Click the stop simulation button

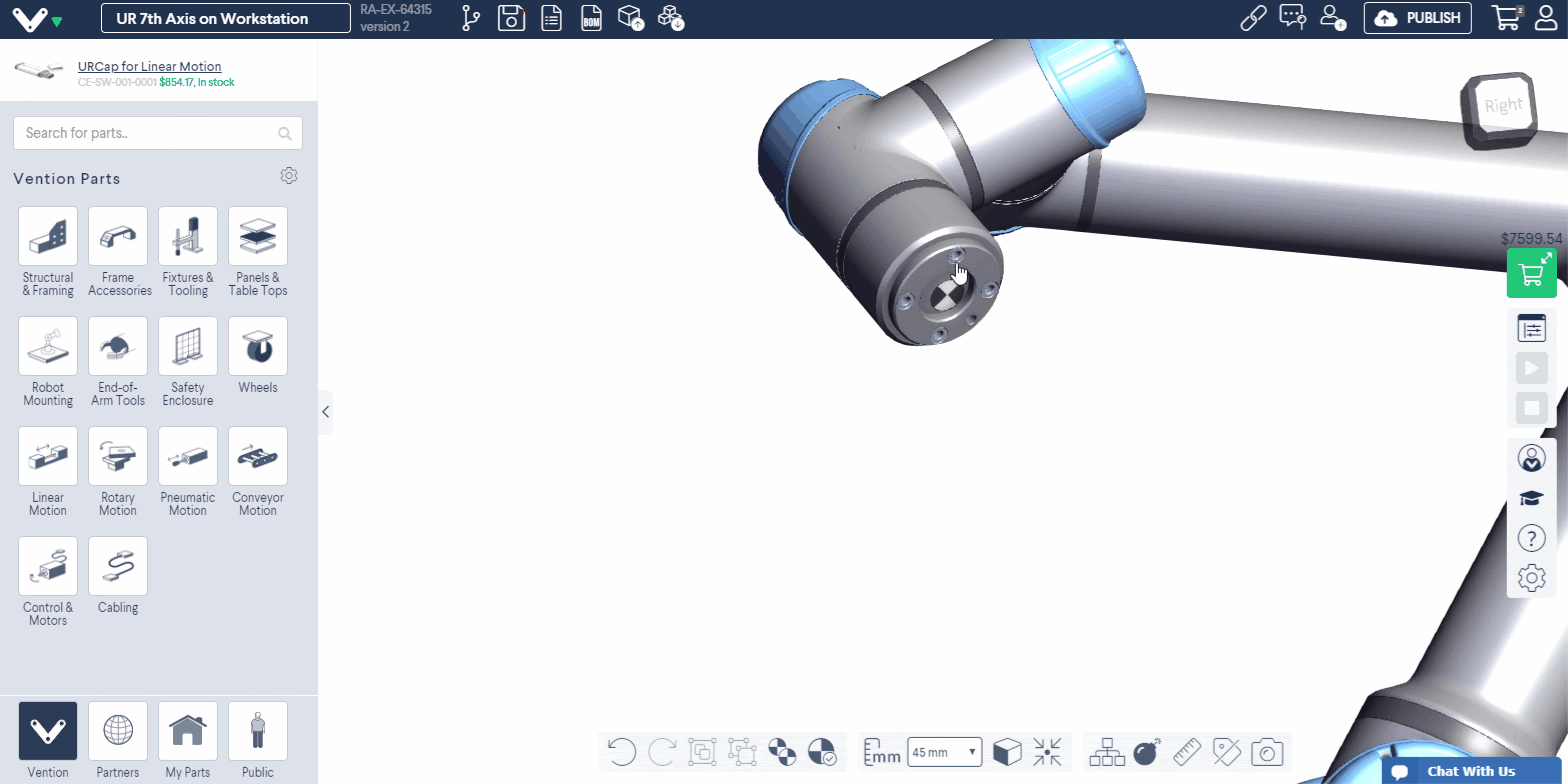point(1532,408)
